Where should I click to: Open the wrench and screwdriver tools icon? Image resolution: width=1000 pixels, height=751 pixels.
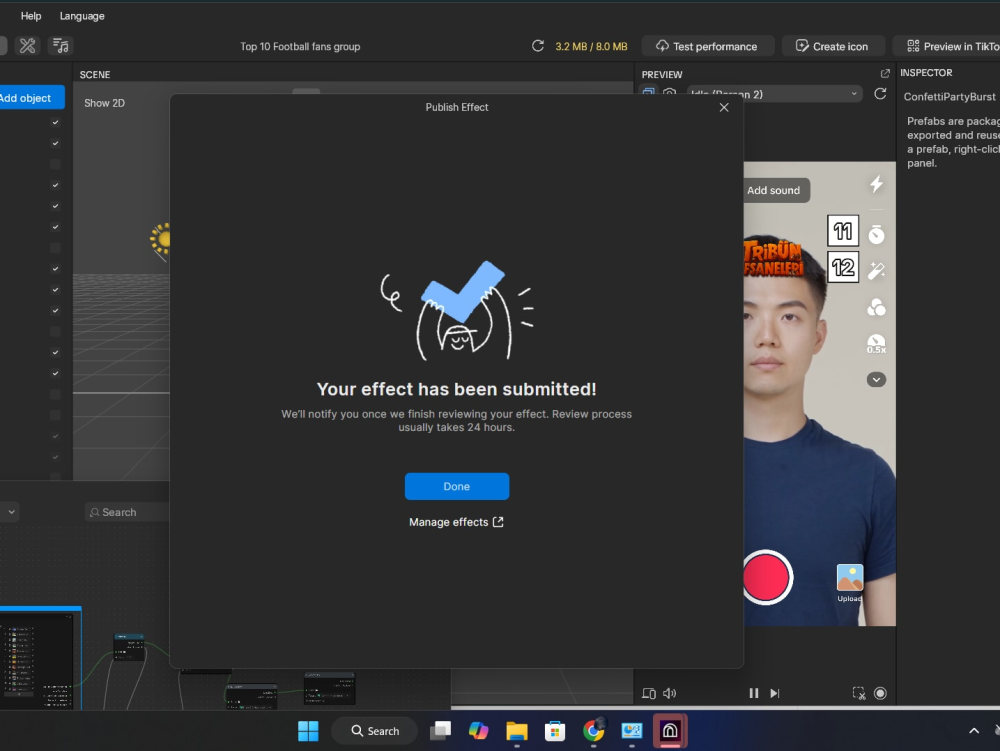click(27, 46)
